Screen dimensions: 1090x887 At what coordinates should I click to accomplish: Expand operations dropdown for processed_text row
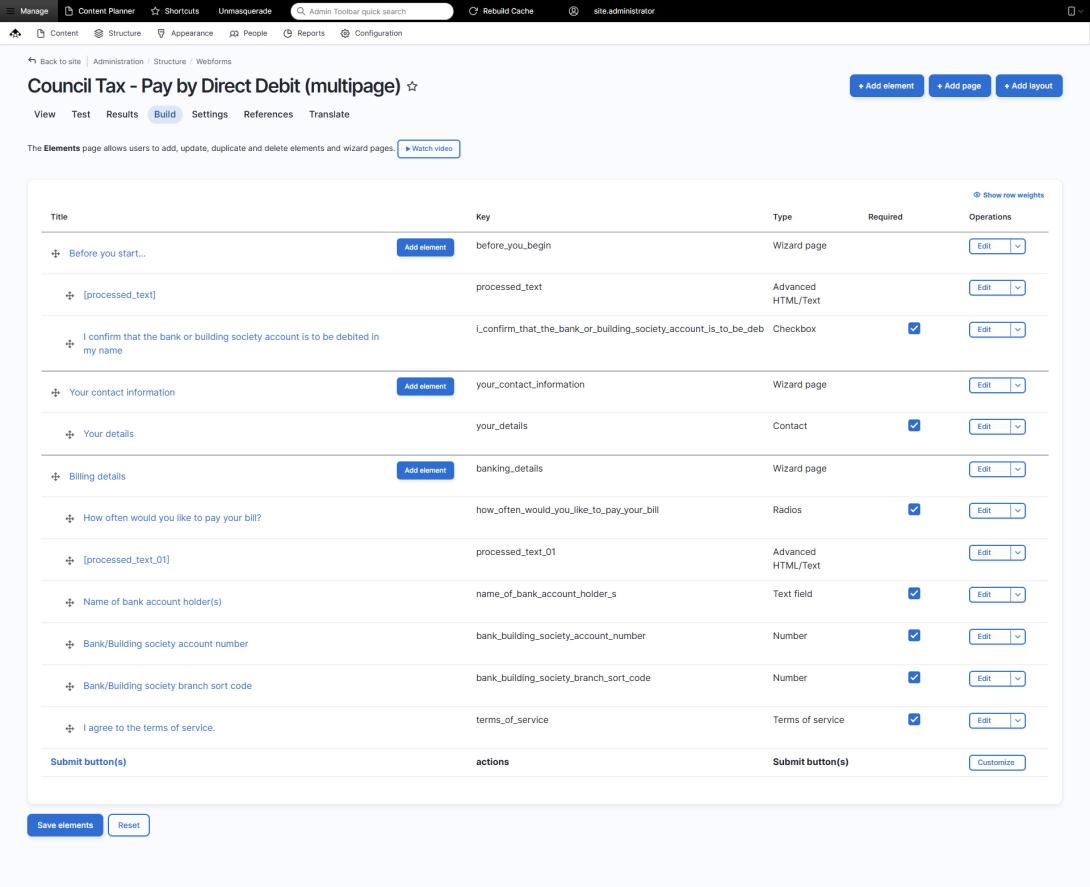[1018, 288]
